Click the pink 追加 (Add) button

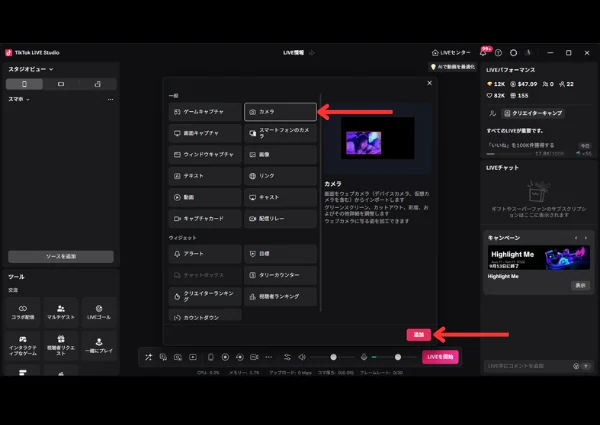click(x=419, y=335)
